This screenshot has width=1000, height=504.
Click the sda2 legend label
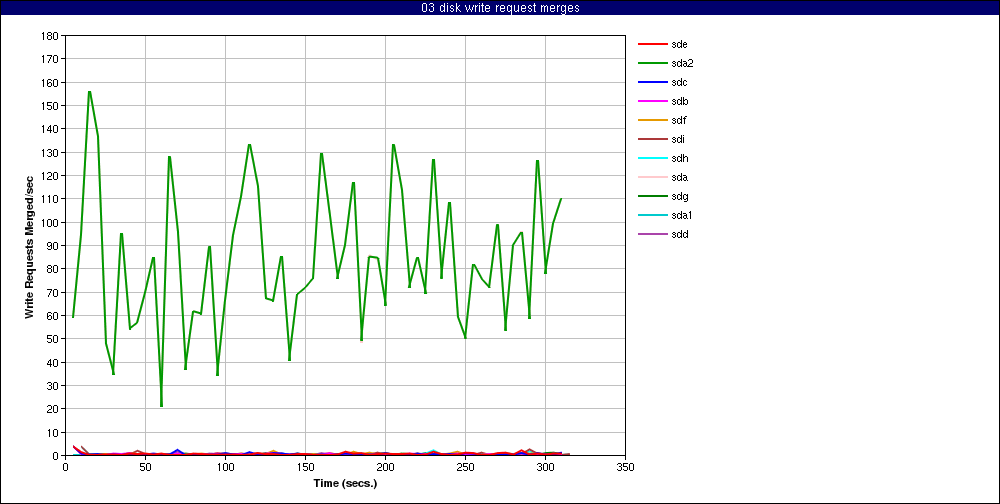(682, 64)
